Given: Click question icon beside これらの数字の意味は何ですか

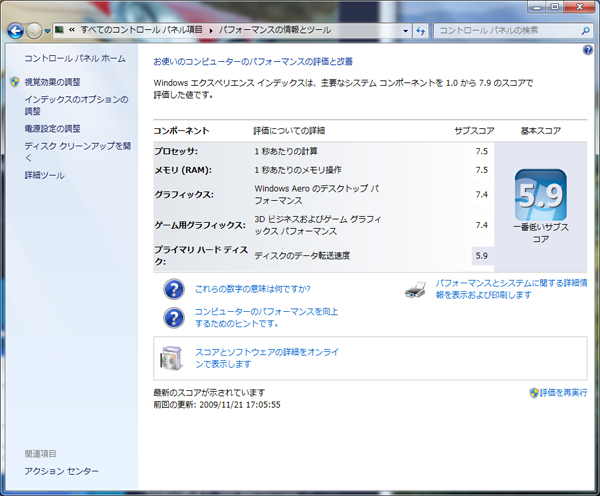Looking at the screenshot, I should (174, 289).
